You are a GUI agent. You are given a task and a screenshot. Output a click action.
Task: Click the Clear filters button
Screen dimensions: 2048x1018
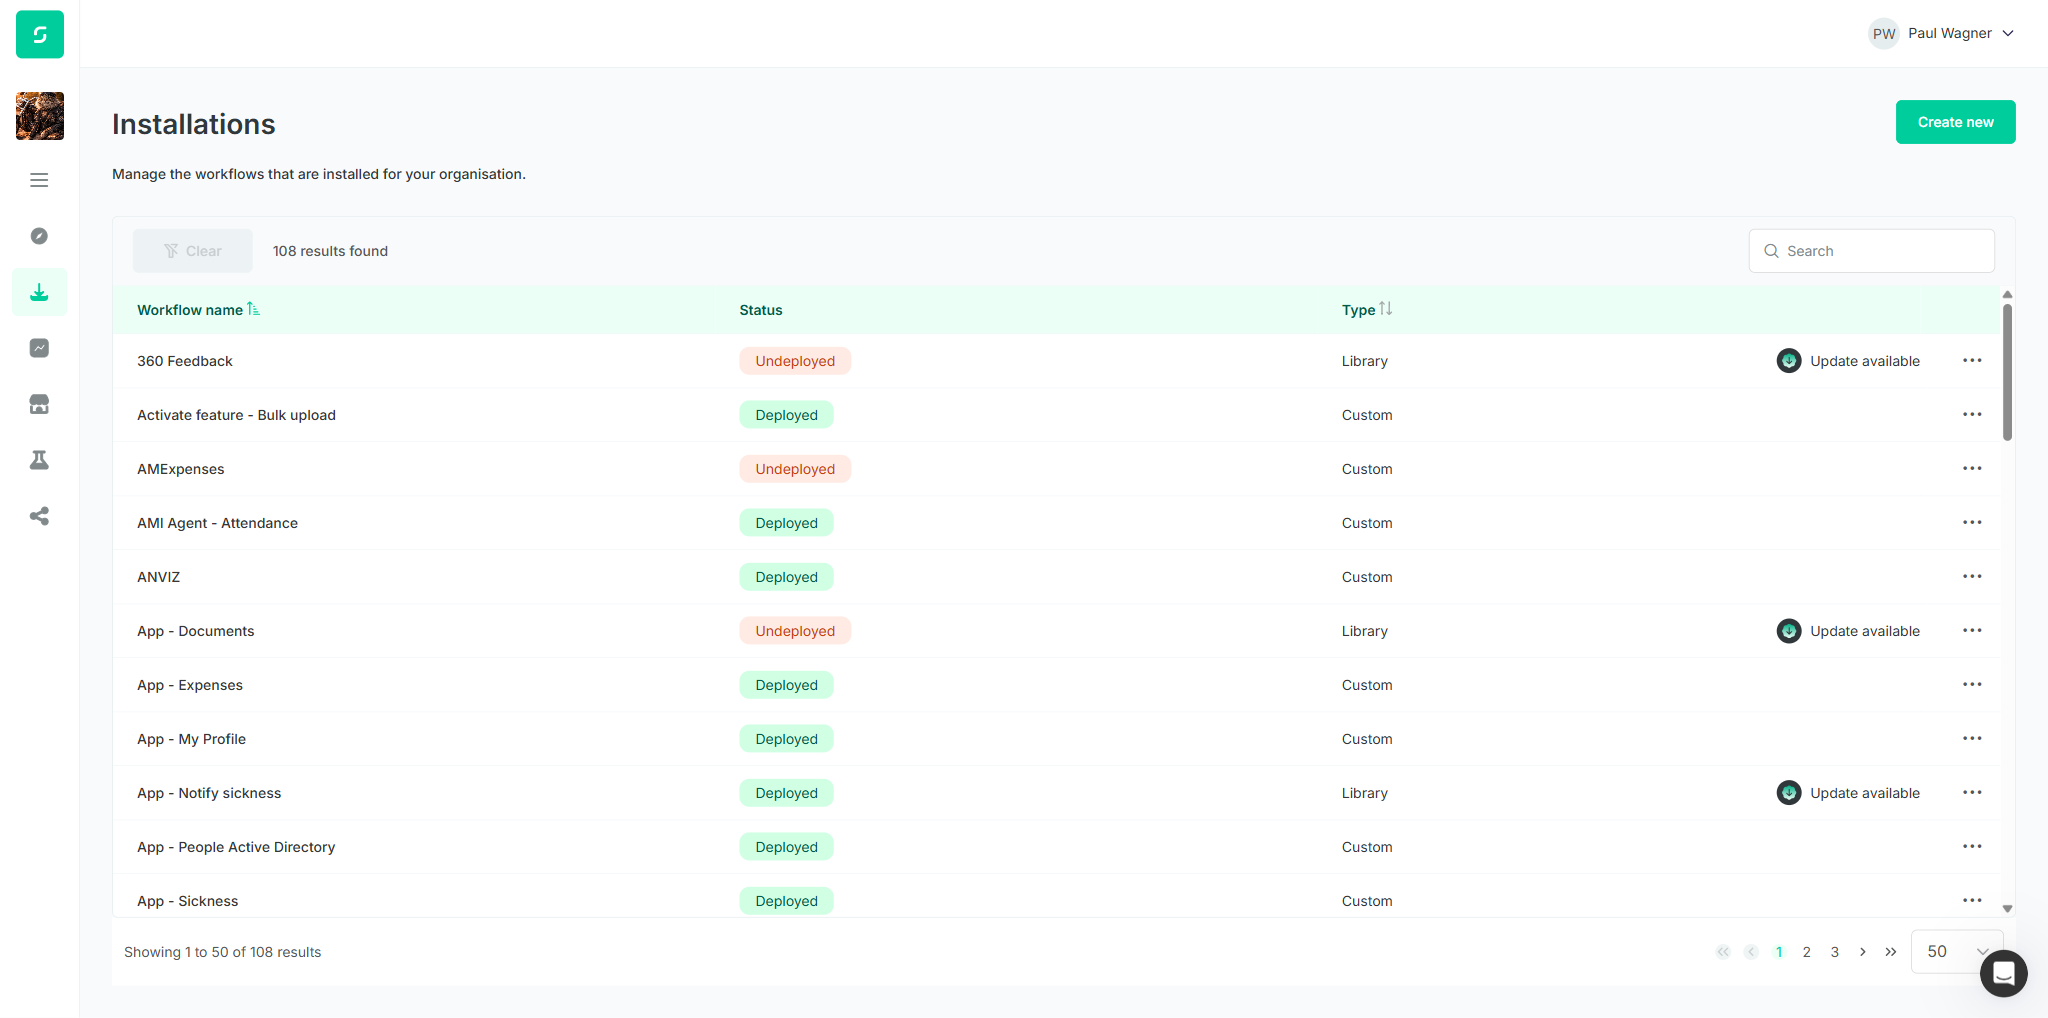coord(193,251)
